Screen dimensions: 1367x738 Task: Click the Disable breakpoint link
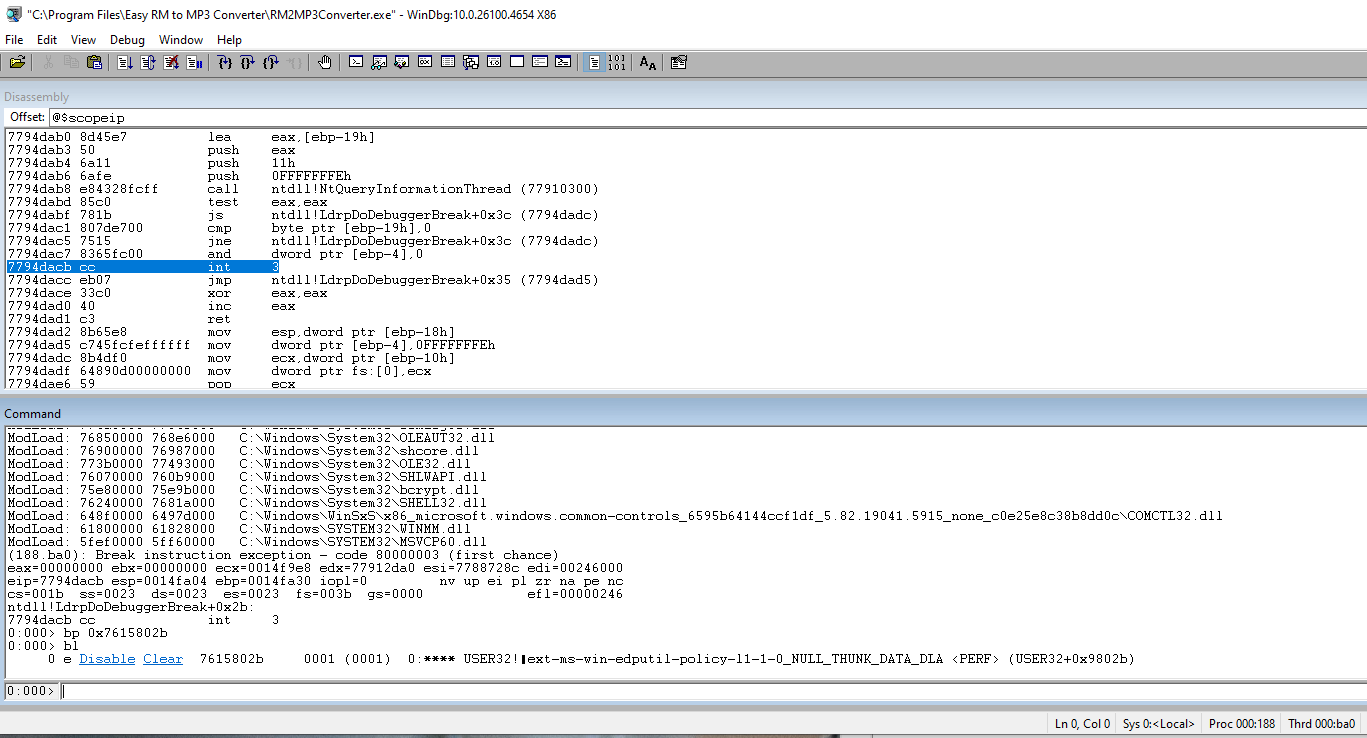107,659
